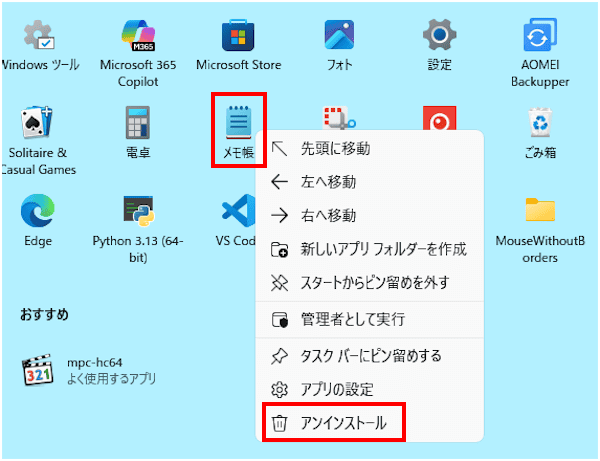Open the MouseWithoutBorders folder
600x461 pixels.
(540, 210)
